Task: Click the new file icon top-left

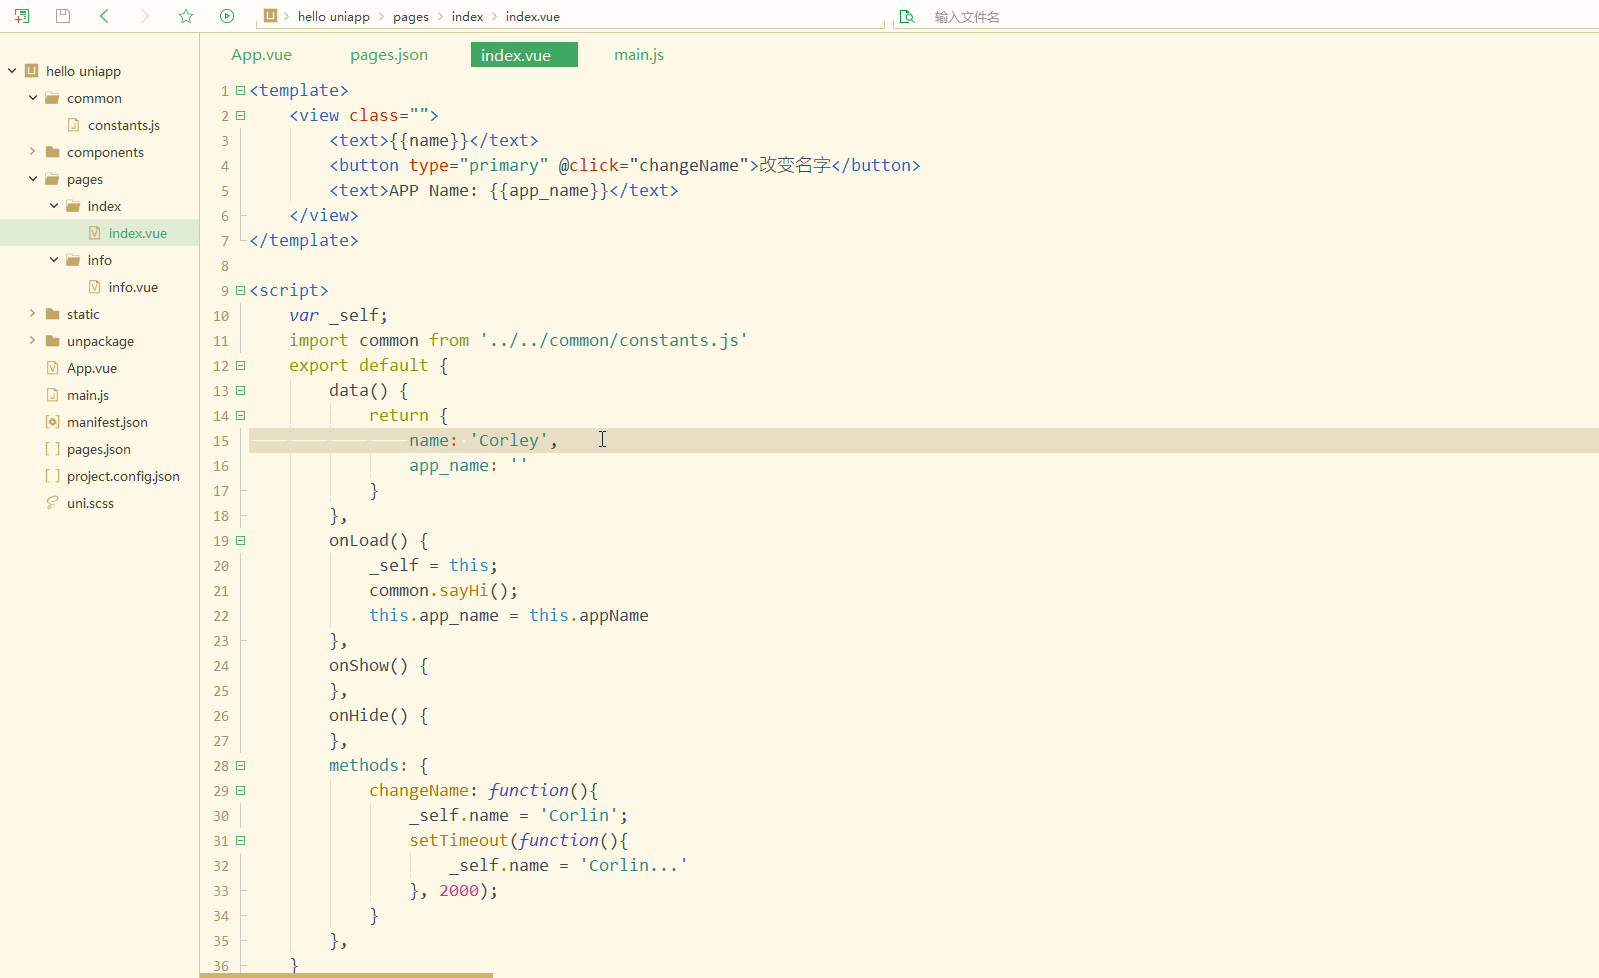Action: 22,16
